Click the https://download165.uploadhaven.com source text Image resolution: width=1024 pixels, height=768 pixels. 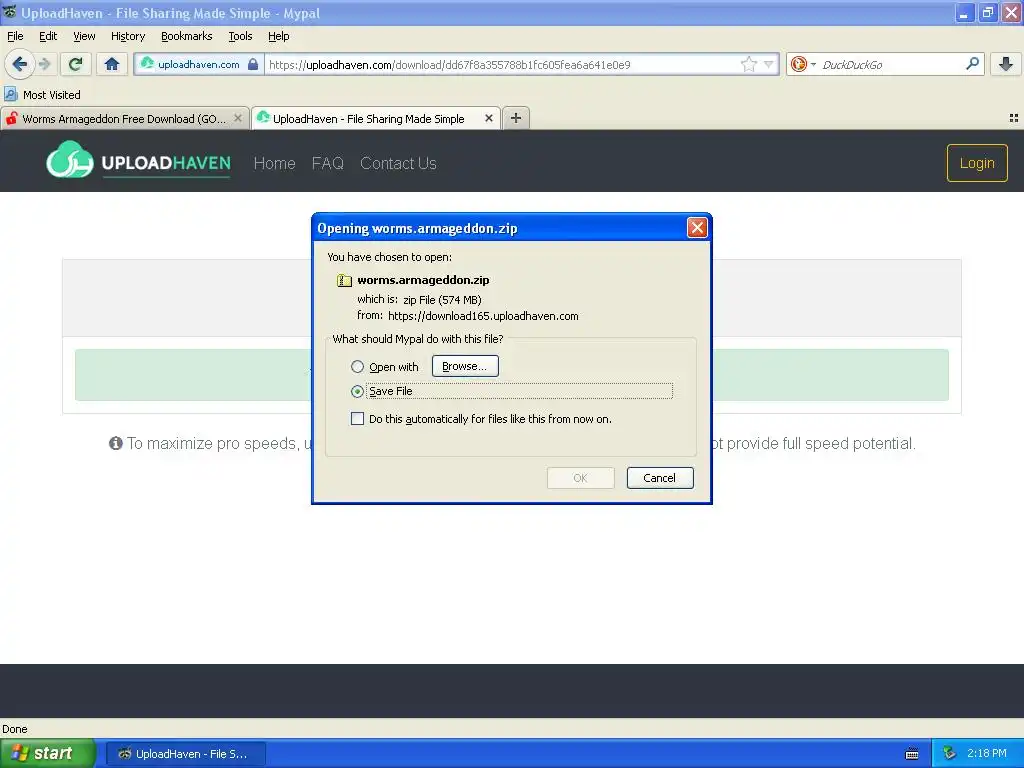pyautogui.click(x=483, y=316)
